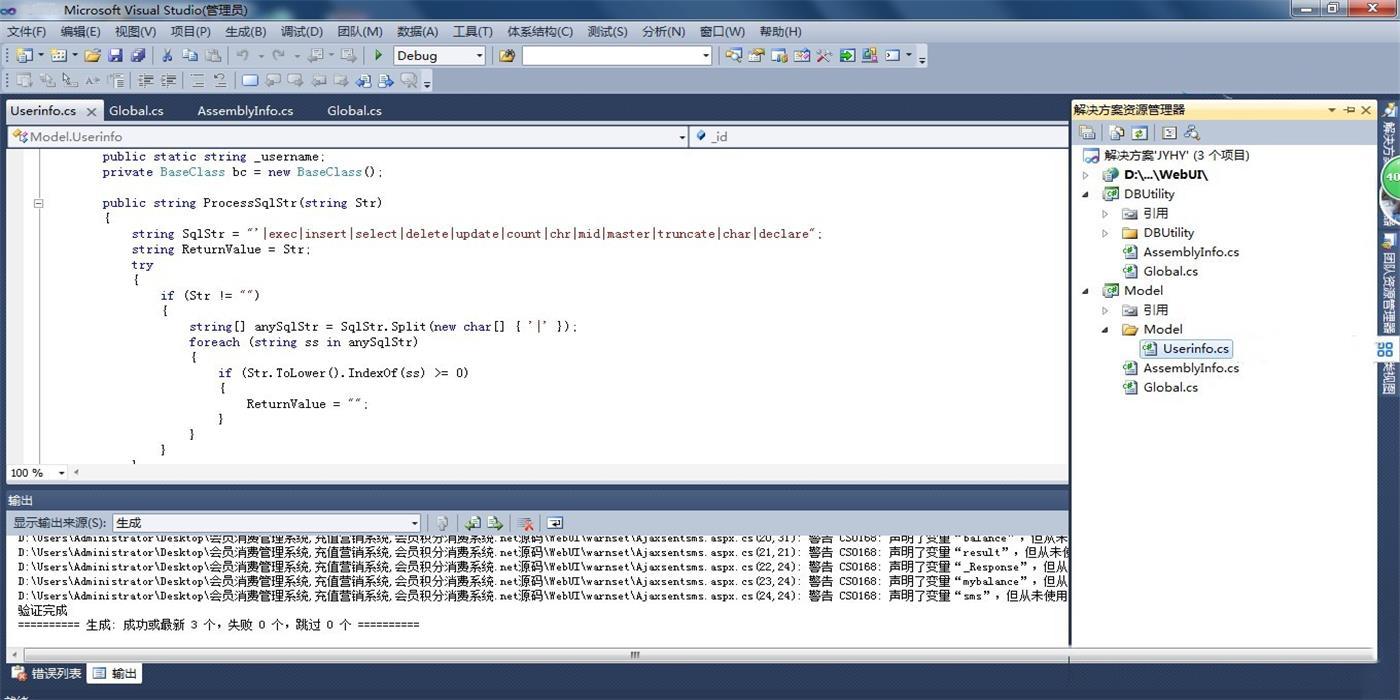Click the Open File folder icon
Image resolution: width=1400 pixels, height=700 pixels.
click(x=93, y=56)
